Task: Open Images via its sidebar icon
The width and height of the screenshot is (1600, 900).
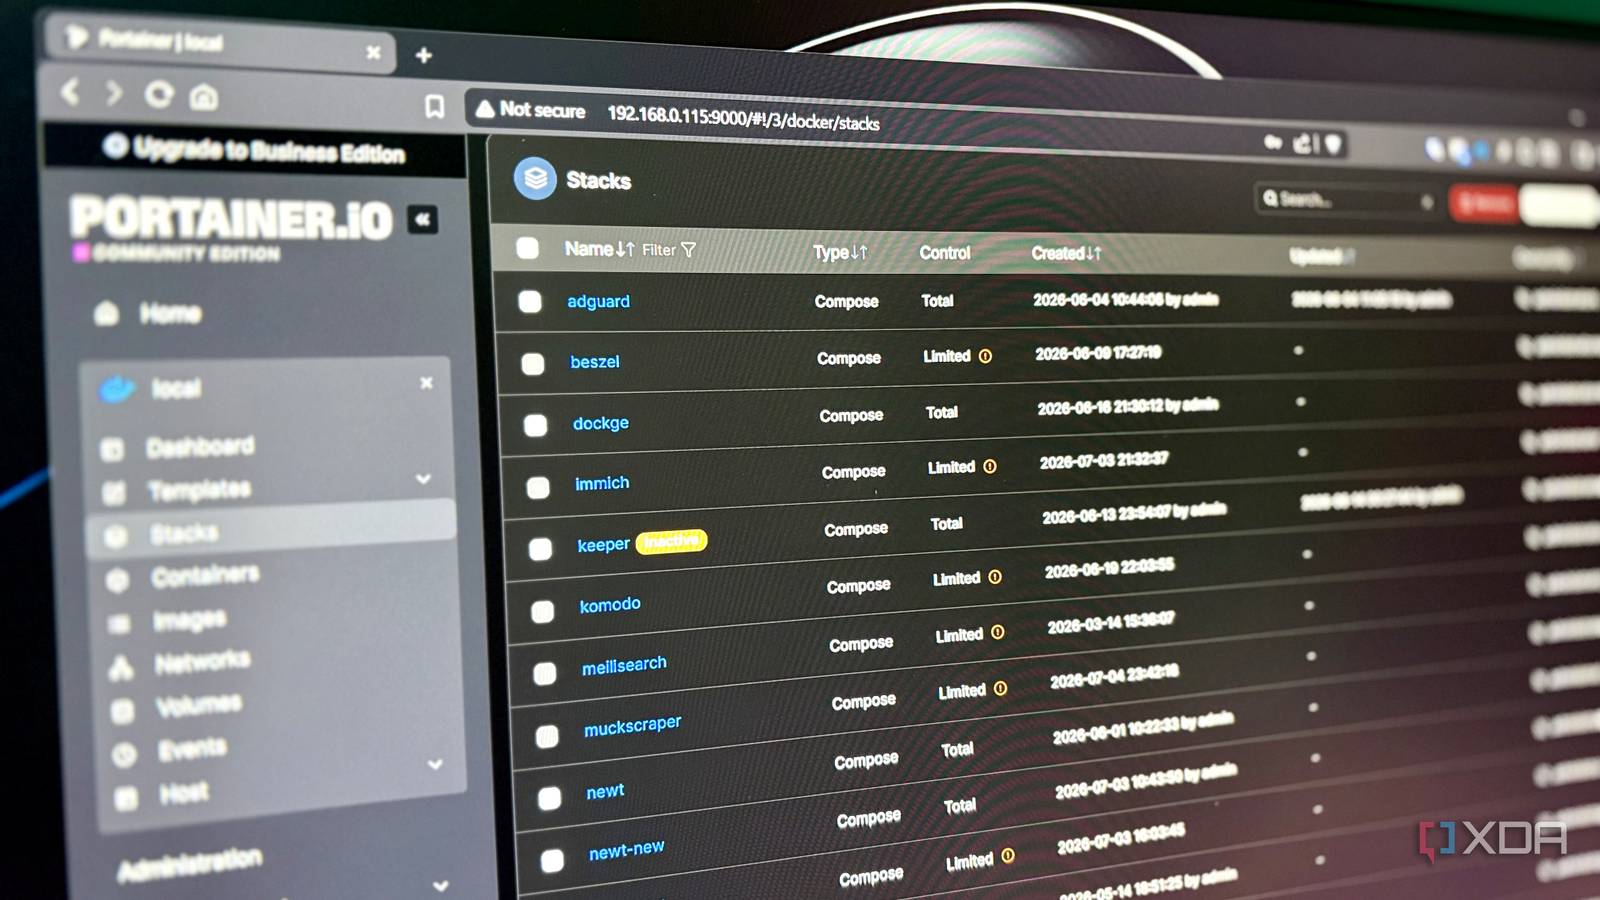Action: click(x=119, y=624)
